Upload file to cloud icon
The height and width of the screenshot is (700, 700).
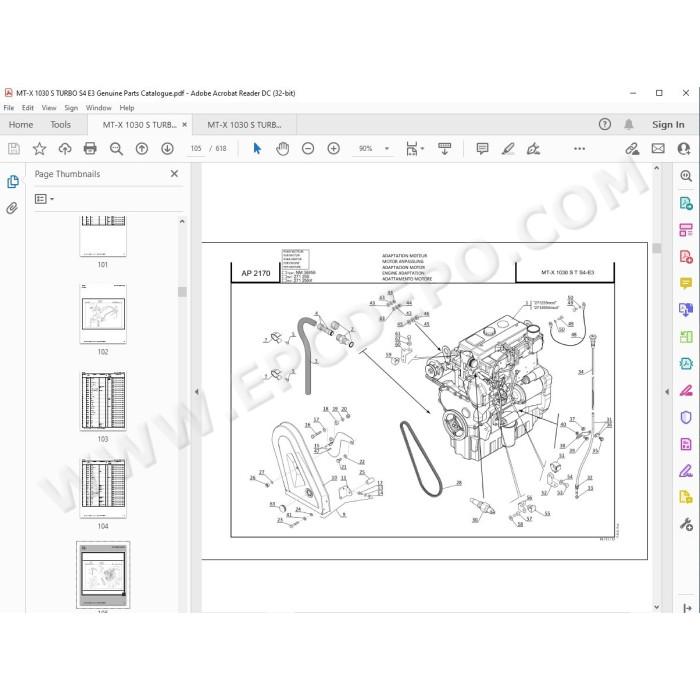[x=65, y=149]
